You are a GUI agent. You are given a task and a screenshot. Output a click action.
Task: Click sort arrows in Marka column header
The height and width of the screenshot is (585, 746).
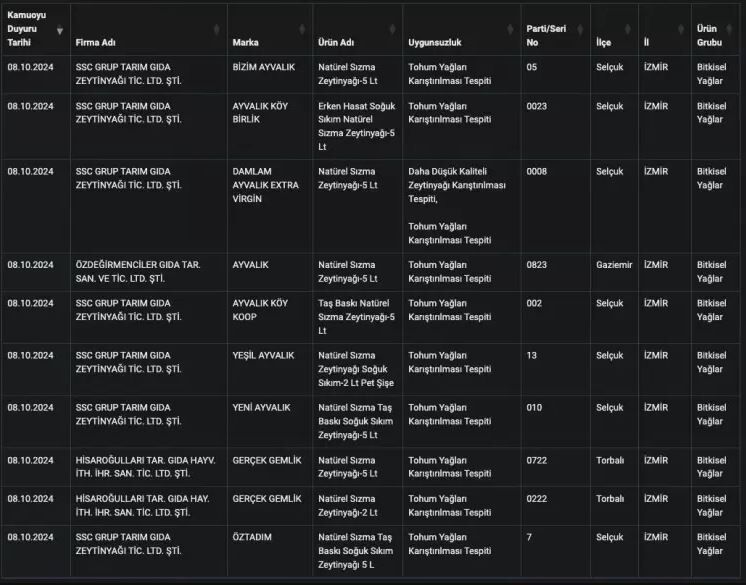pyautogui.click(x=304, y=30)
